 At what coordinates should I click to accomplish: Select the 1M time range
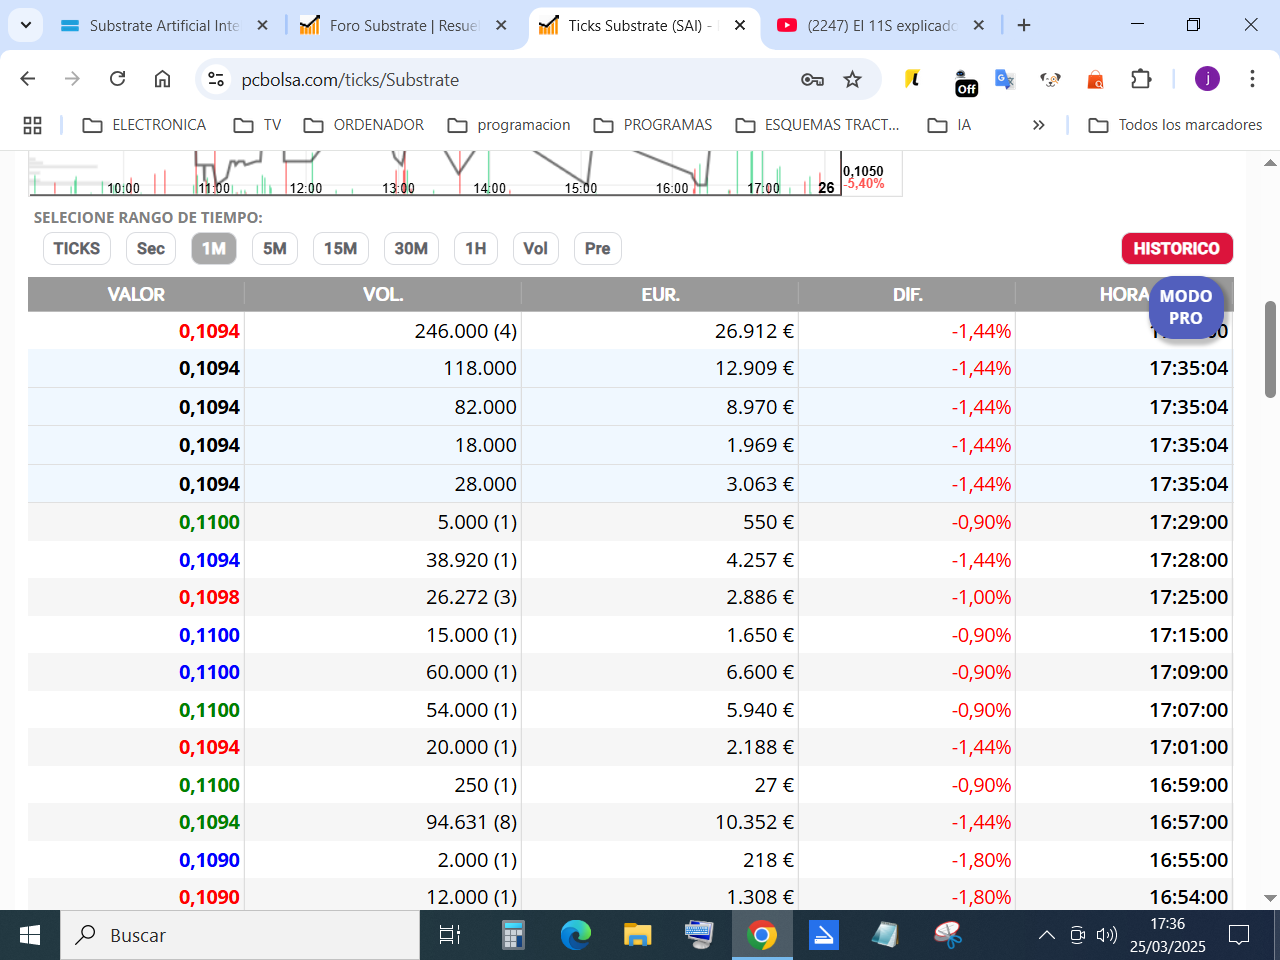[x=214, y=248]
